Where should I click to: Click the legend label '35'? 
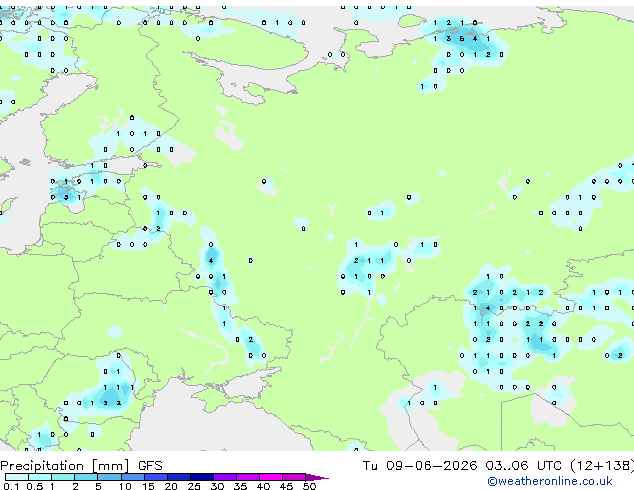coord(240,486)
